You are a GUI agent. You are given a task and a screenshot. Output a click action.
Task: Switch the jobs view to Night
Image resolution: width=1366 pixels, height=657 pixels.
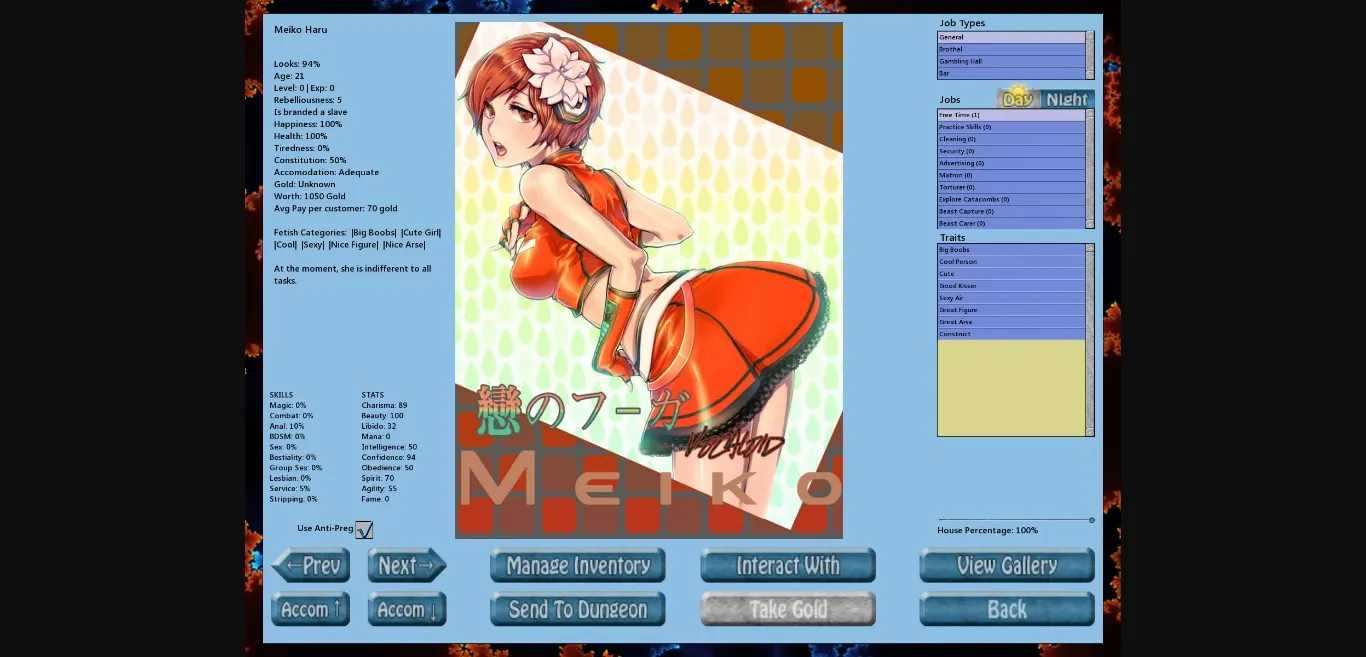(x=1065, y=99)
